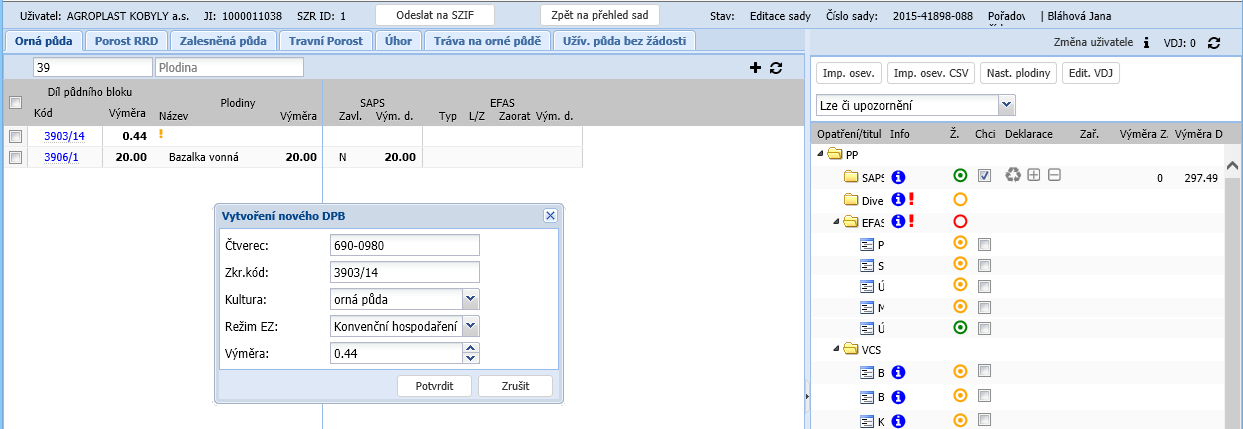1243x429 pixels.
Task: Refresh the VDJ counter at top right
Action: [x=1214, y=43]
